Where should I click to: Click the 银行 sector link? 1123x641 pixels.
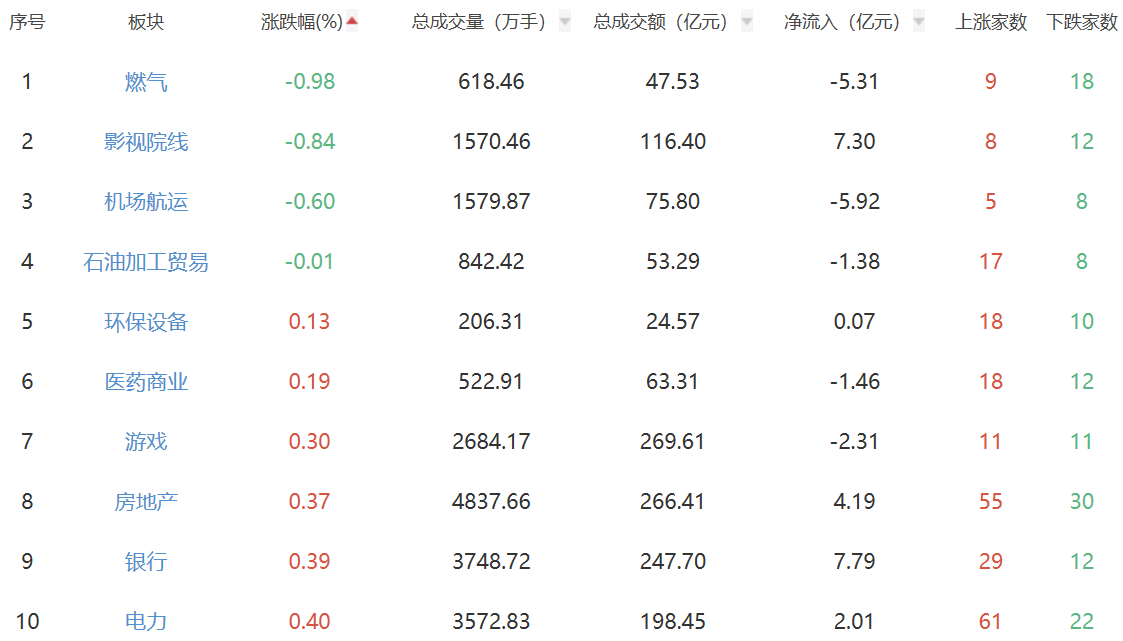[146, 562]
